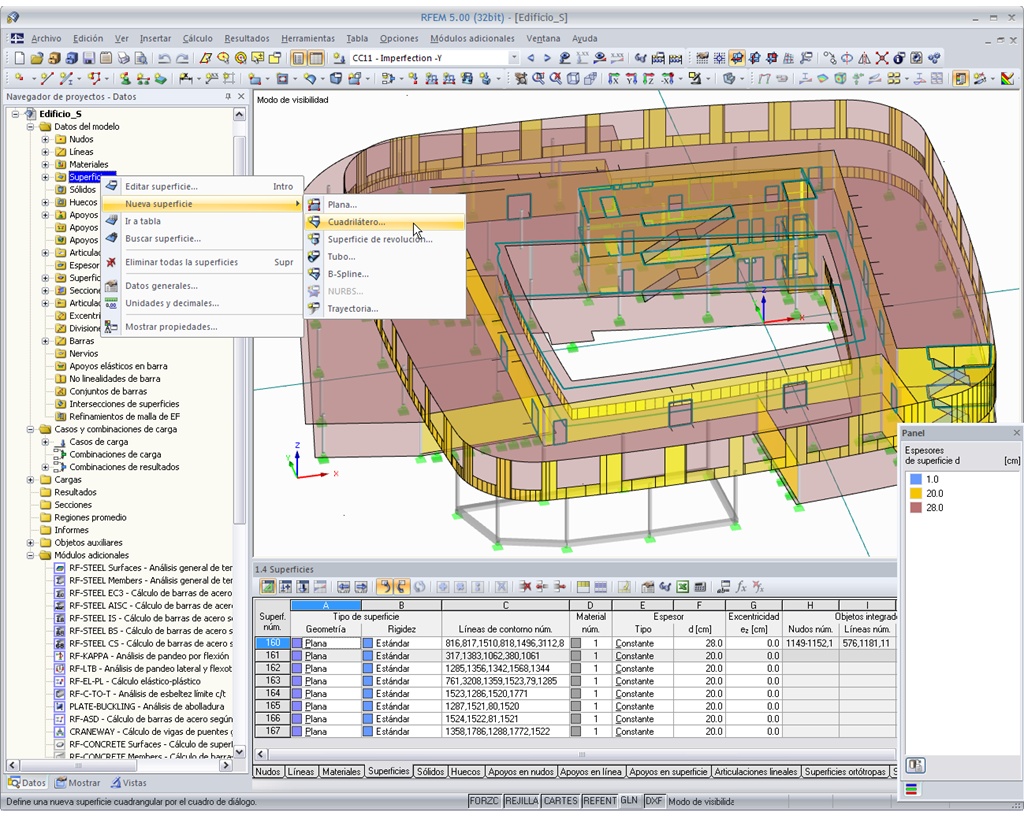Image resolution: width=1024 pixels, height=819 pixels.
Task: Choose Cuadrilátero... in the submenu
Action: click(385, 222)
